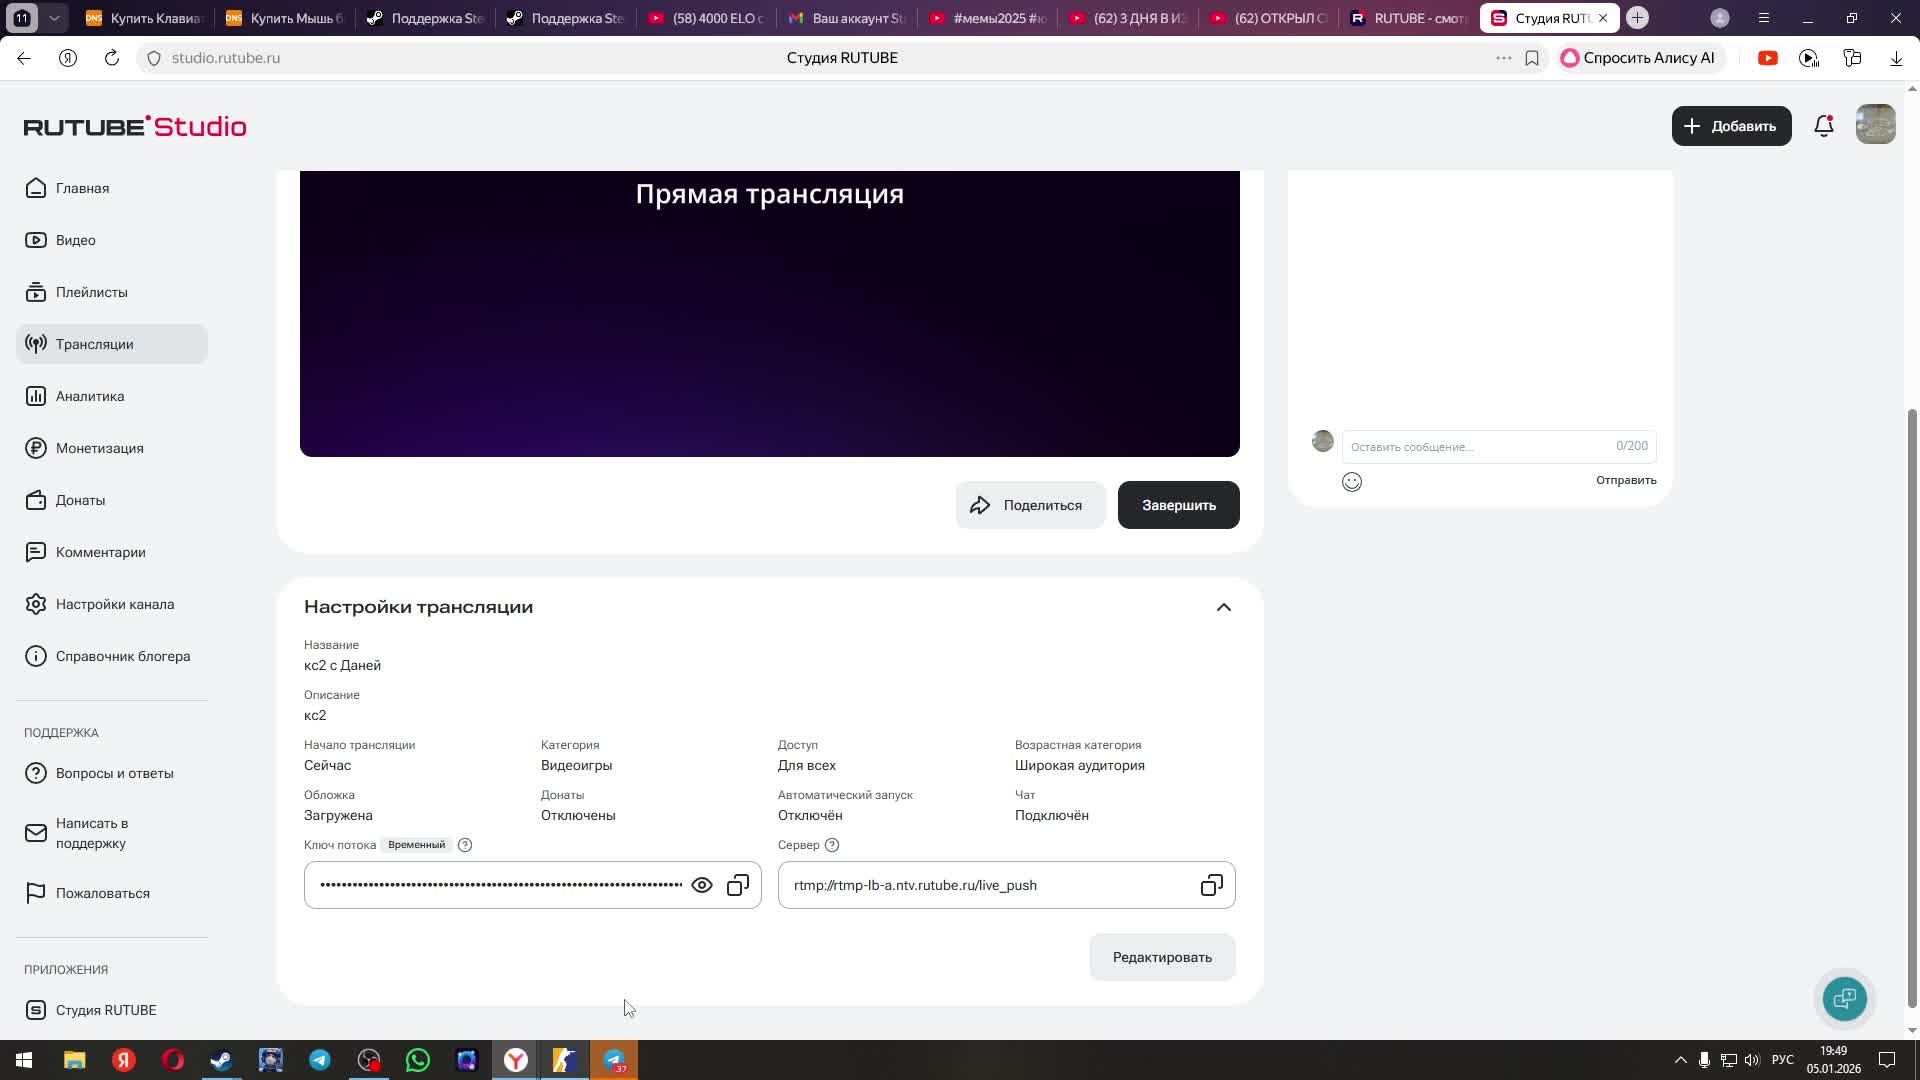
Task: Open the support chat floating widget
Action: tap(1845, 998)
